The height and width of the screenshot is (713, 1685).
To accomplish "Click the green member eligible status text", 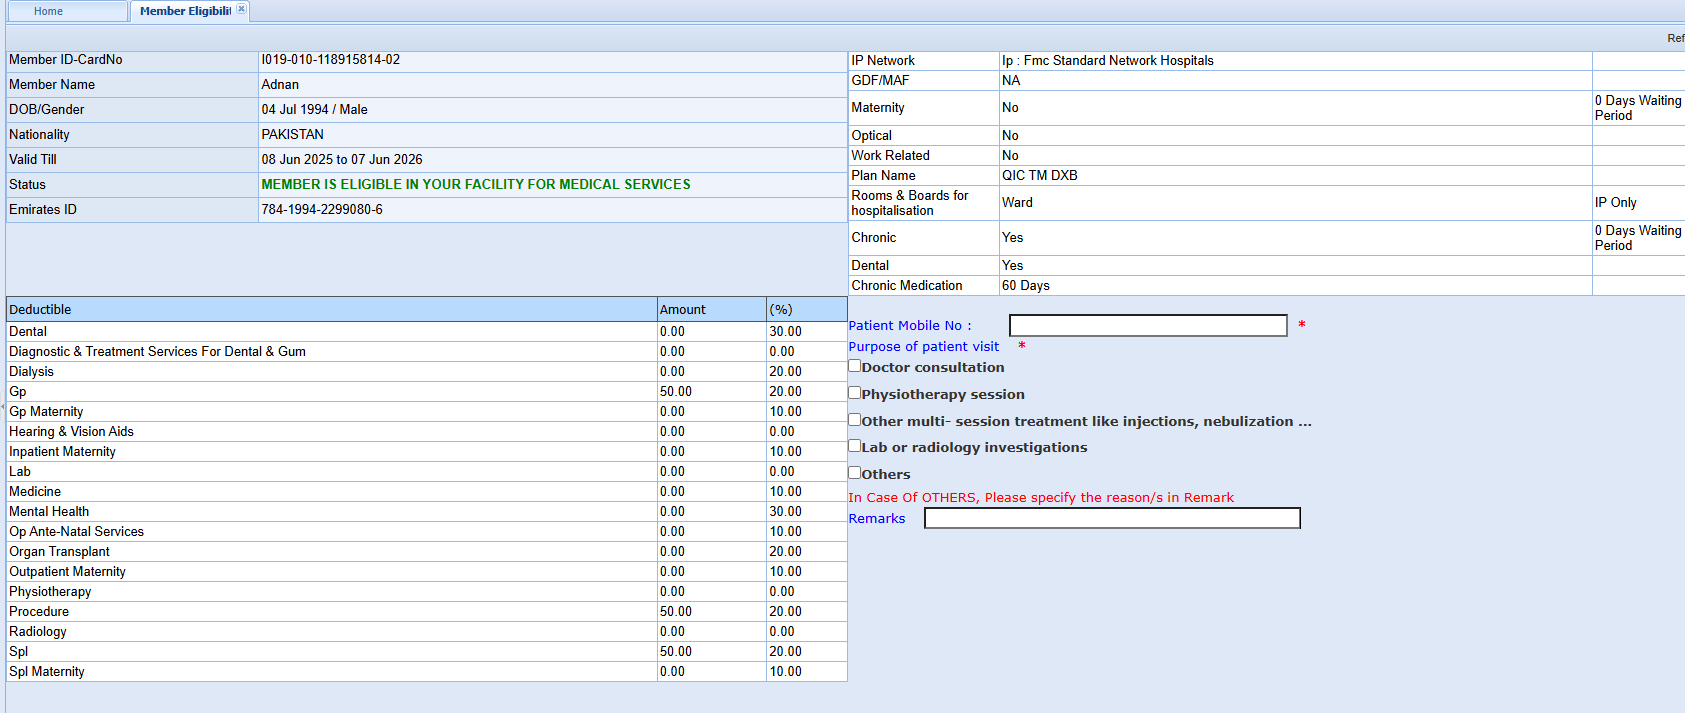I will pyautogui.click(x=476, y=185).
